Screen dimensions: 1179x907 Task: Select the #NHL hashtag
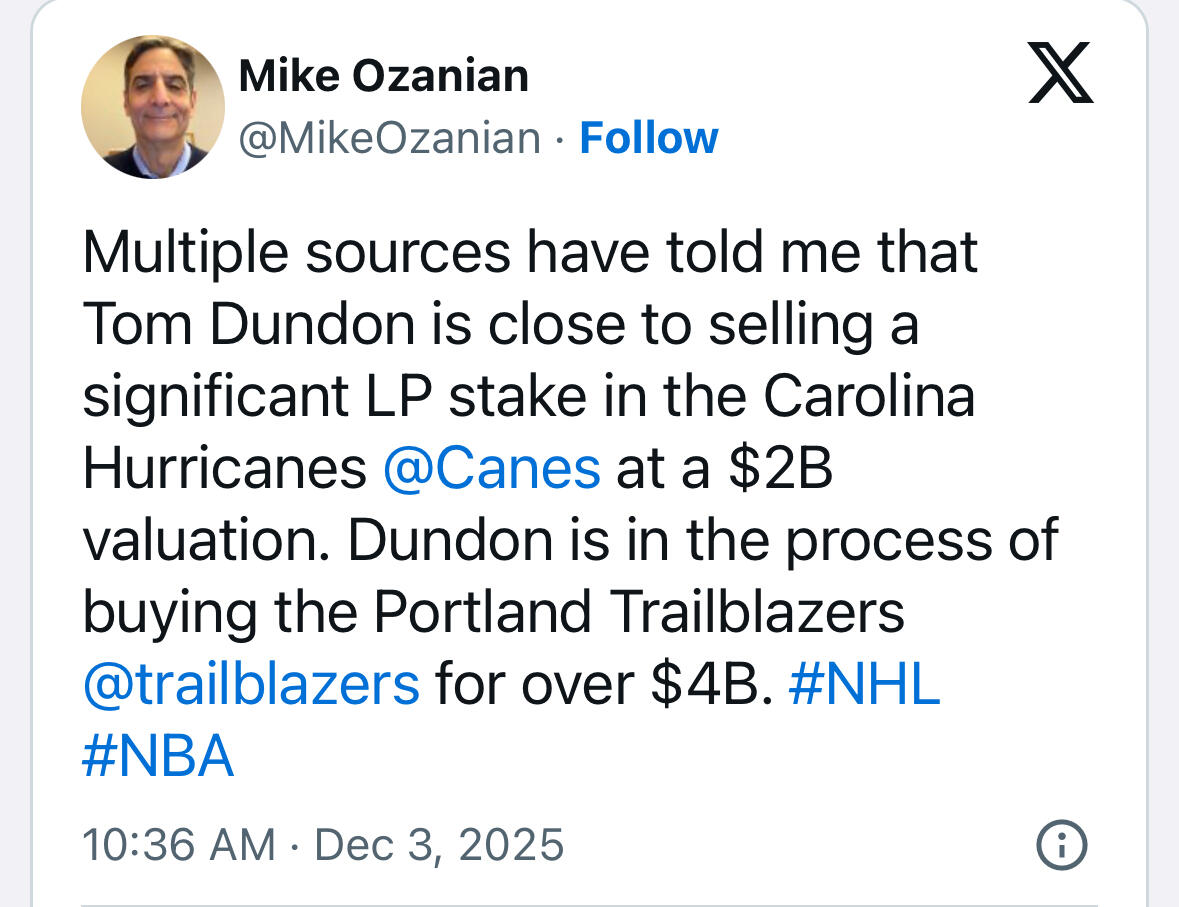(864, 684)
